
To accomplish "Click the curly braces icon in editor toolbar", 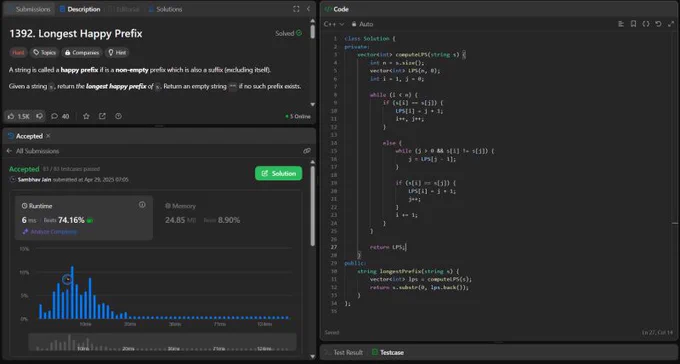I will pos(646,24).
